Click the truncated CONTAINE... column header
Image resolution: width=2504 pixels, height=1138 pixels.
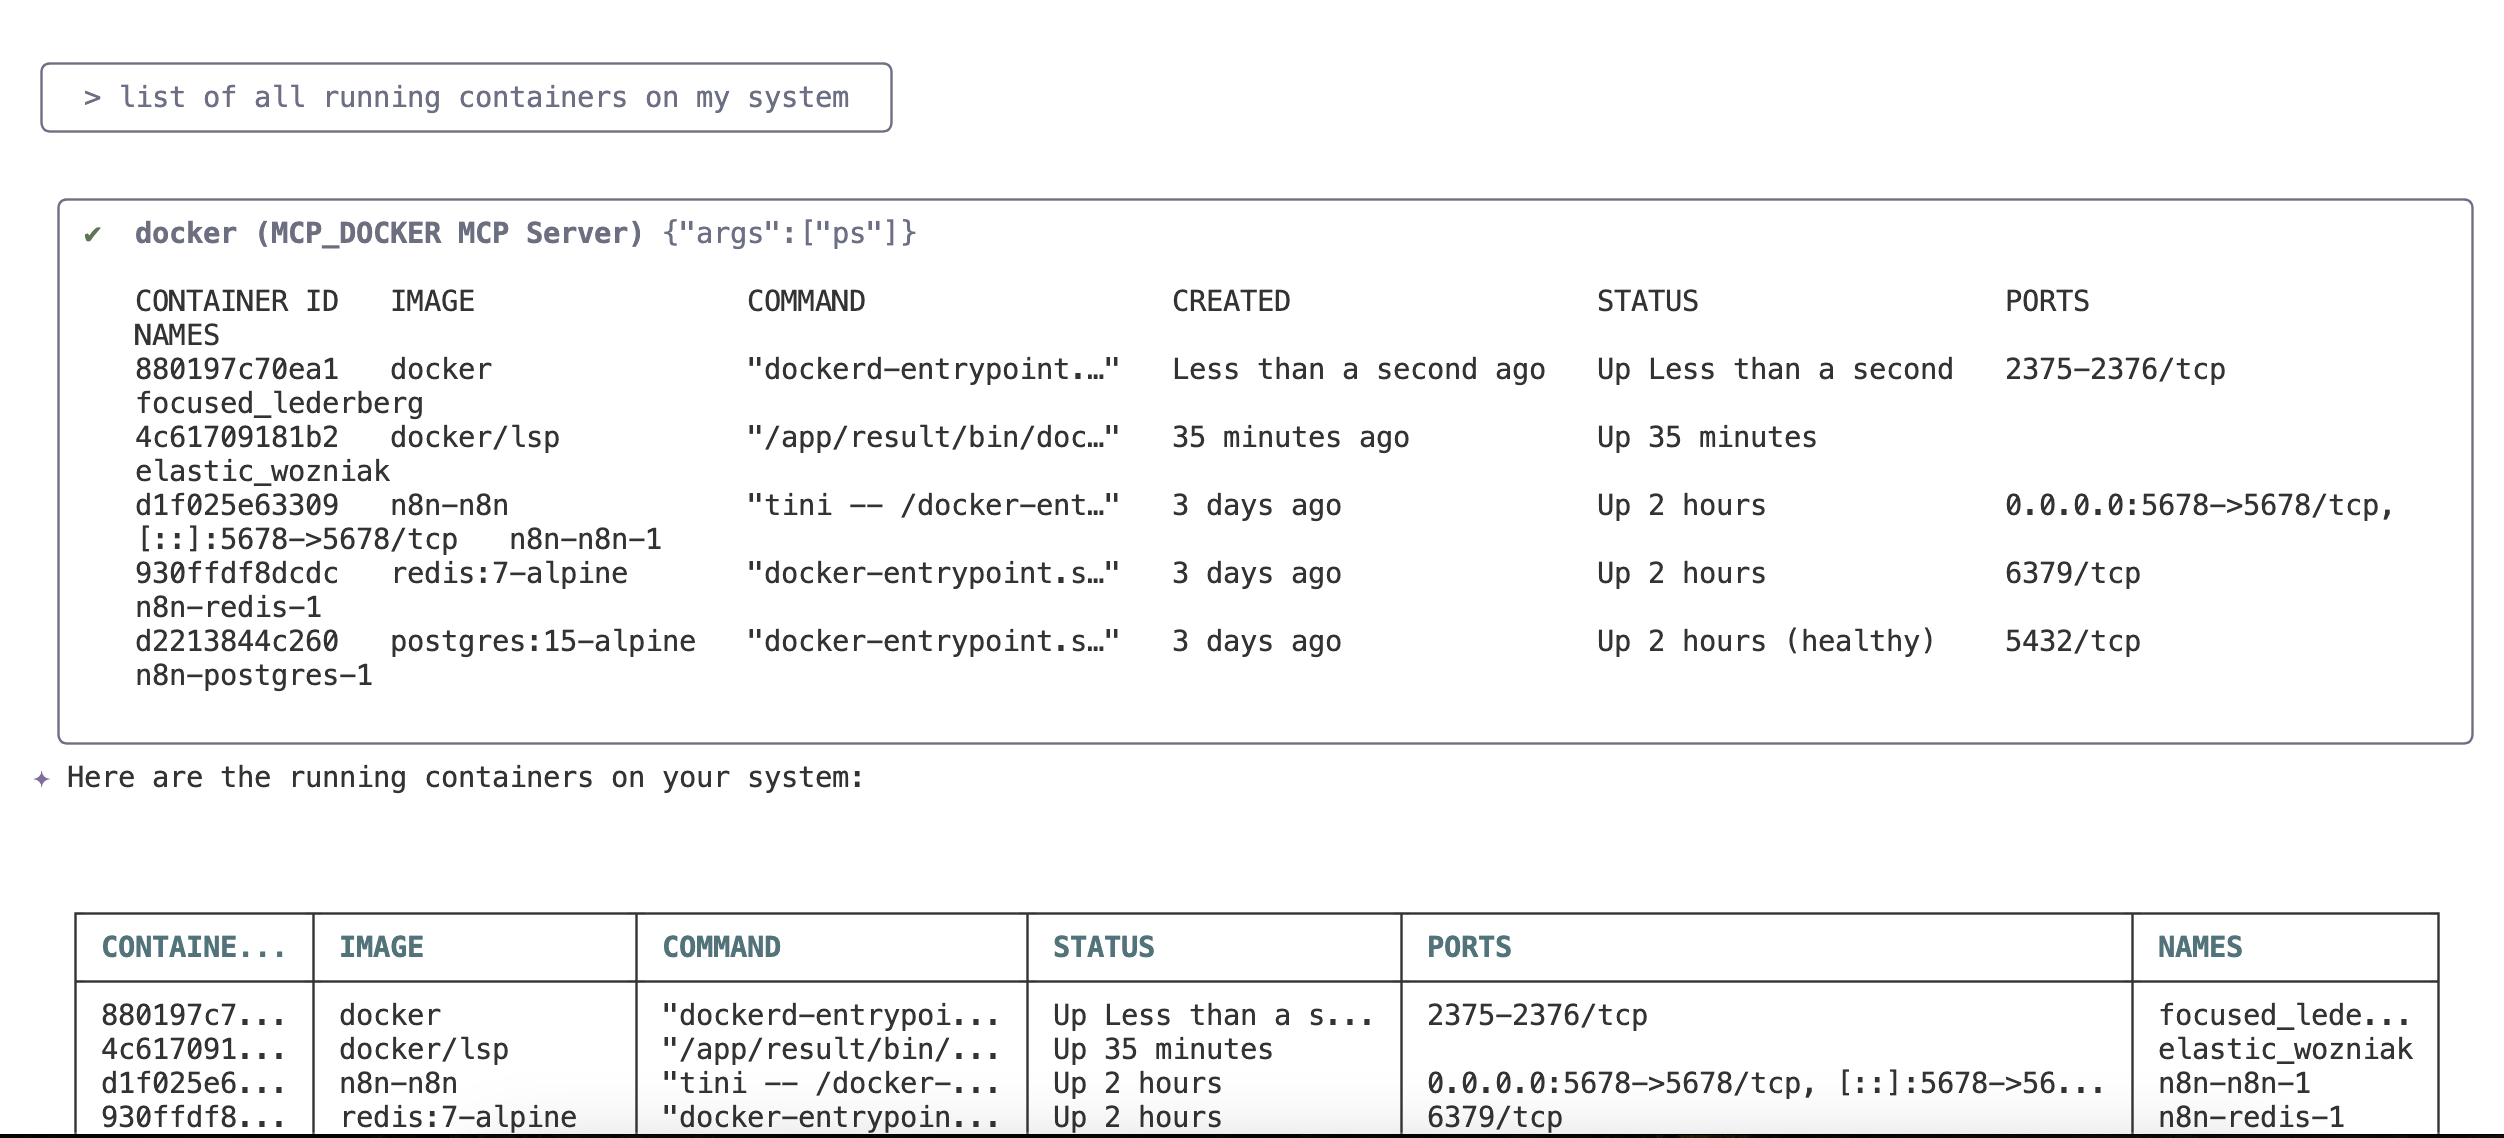(193, 947)
